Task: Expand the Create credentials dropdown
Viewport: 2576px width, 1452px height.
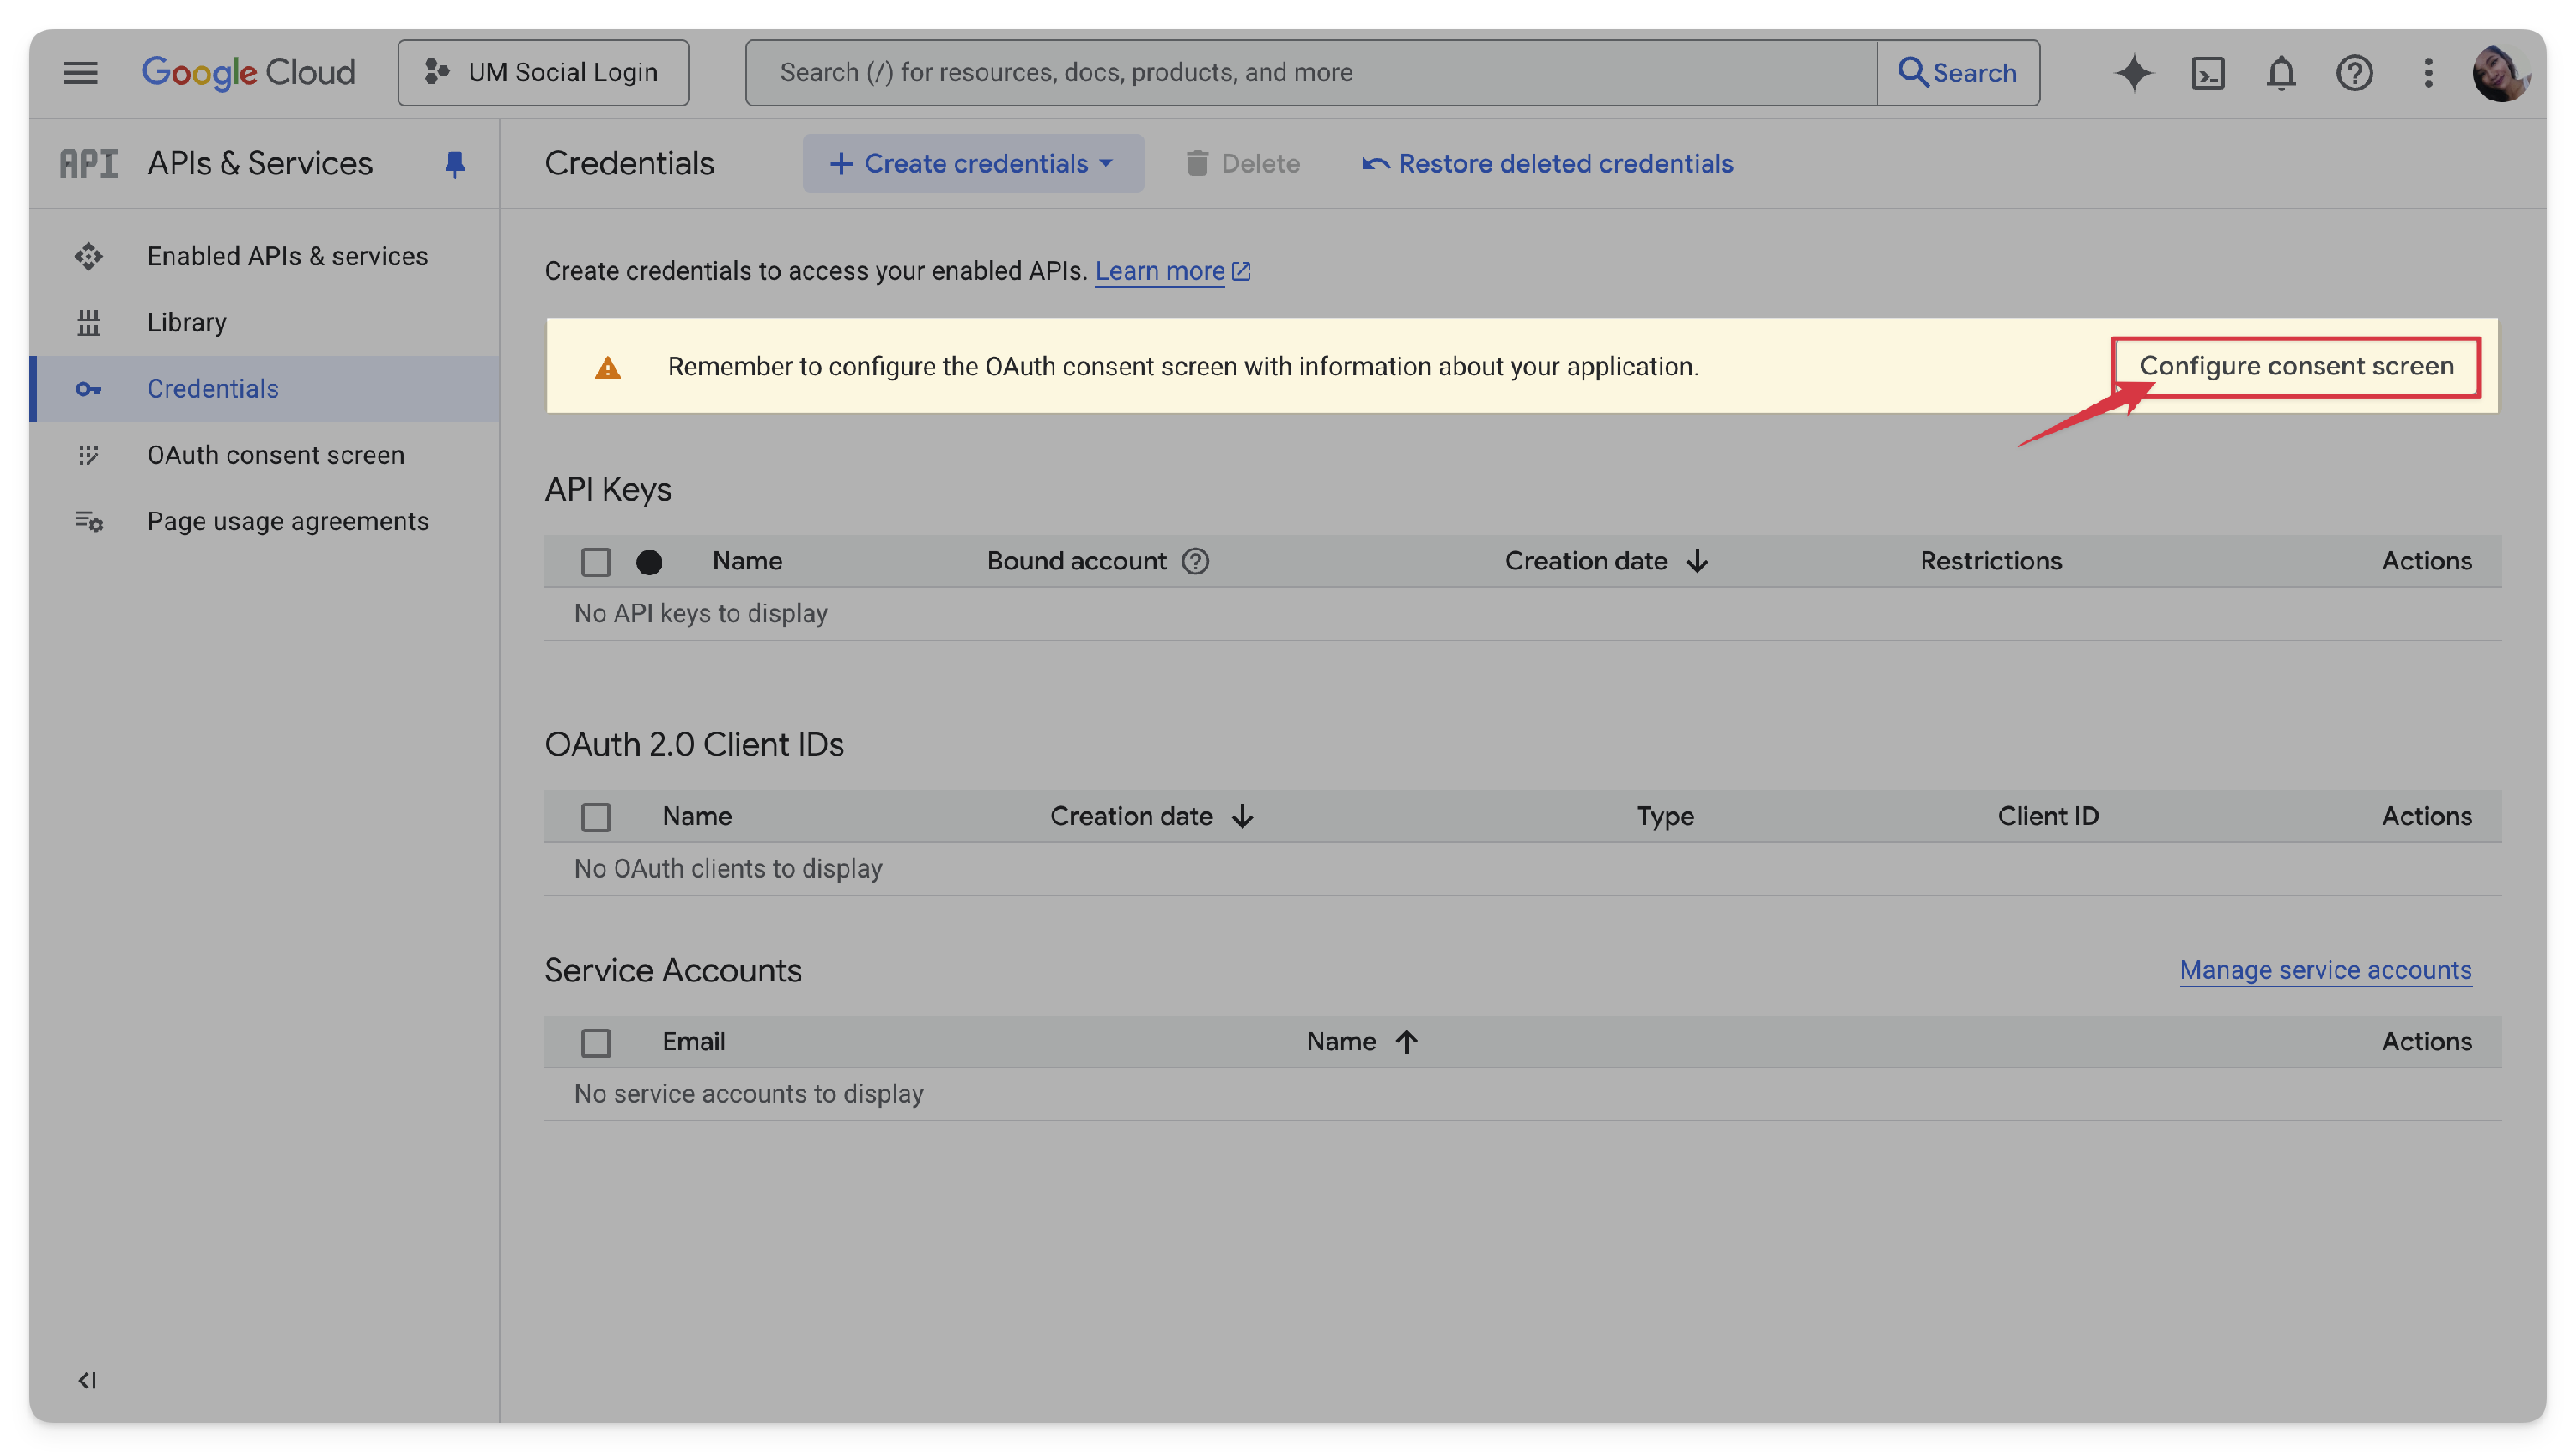Action: tap(972, 163)
